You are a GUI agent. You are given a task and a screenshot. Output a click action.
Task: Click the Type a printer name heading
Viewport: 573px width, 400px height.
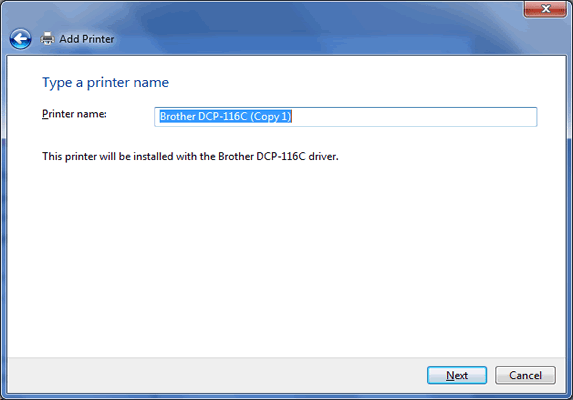(x=105, y=83)
